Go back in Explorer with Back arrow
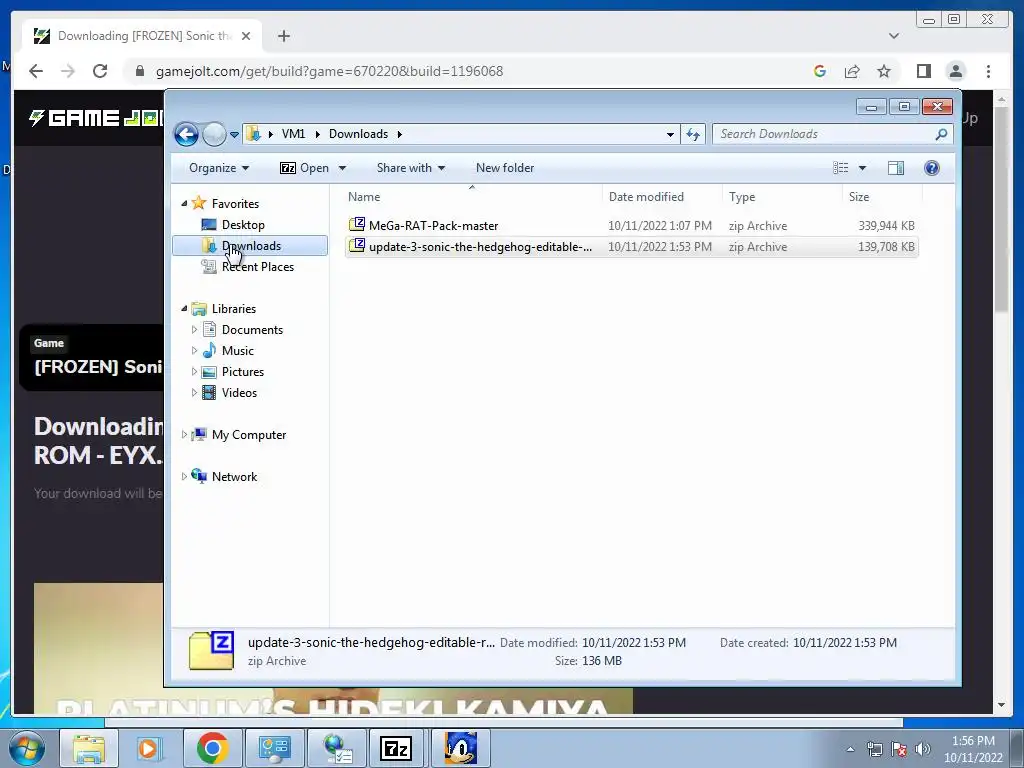The width and height of the screenshot is (1024, 768). click(x=186, y=135)
